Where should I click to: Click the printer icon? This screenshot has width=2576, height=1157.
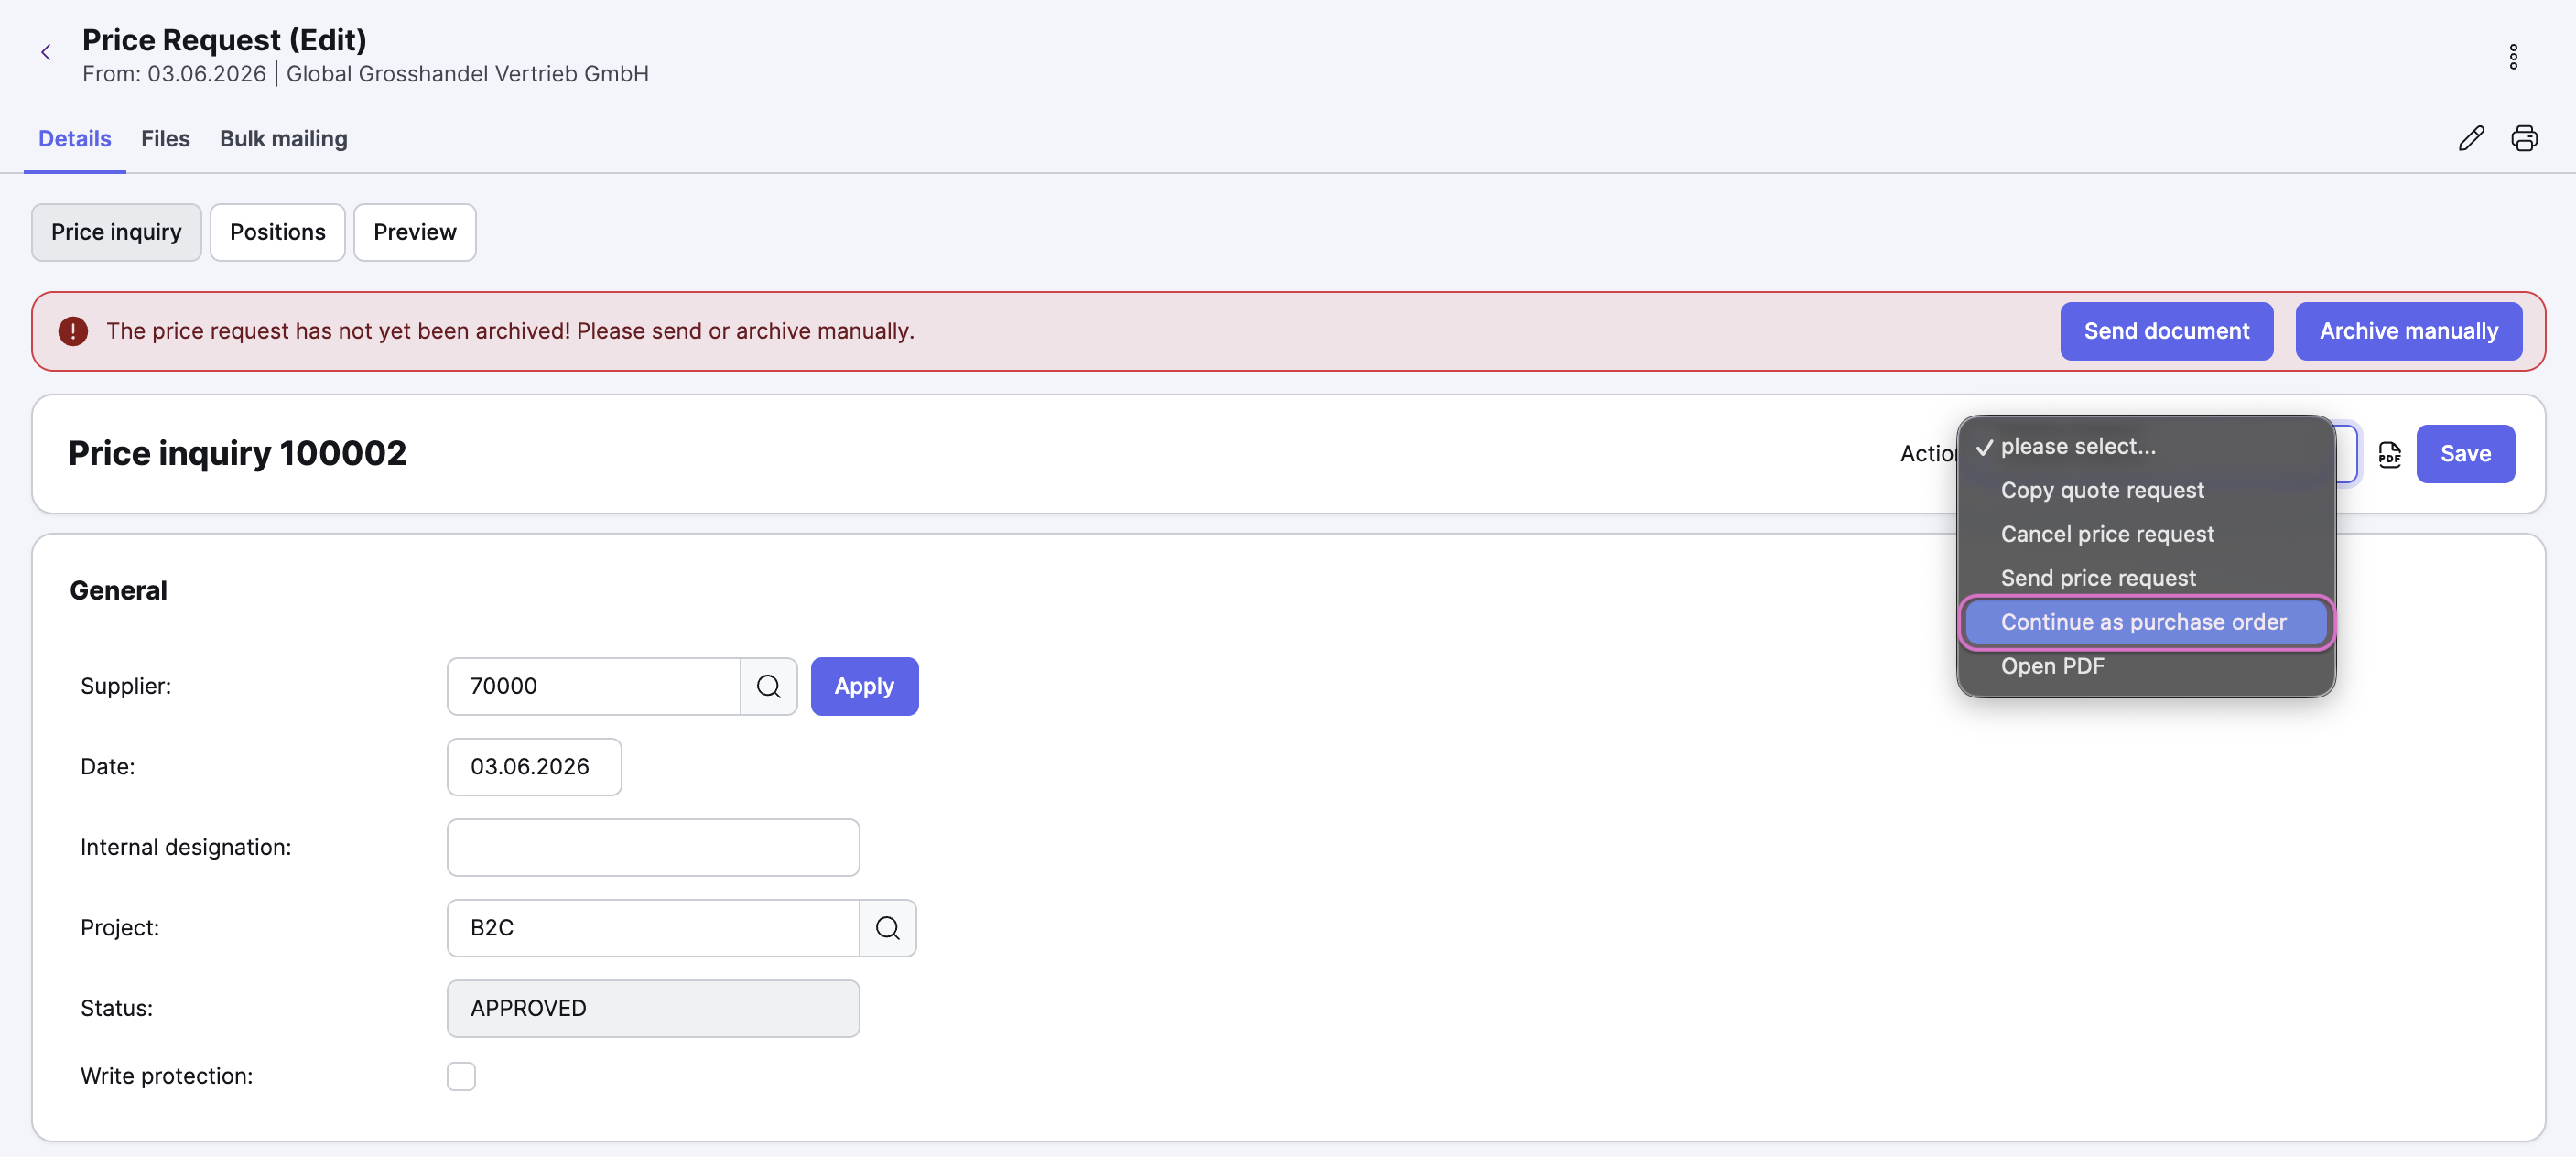[2524, 138]
